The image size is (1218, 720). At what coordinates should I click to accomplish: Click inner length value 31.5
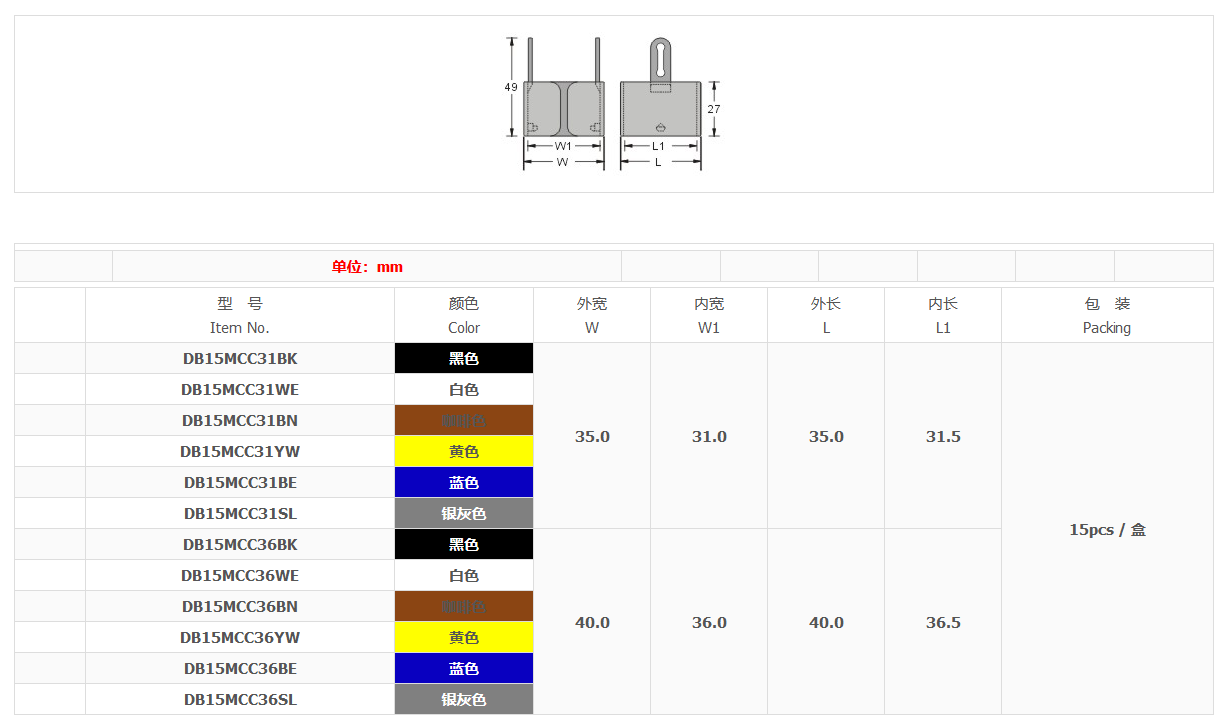coord(943,436)
